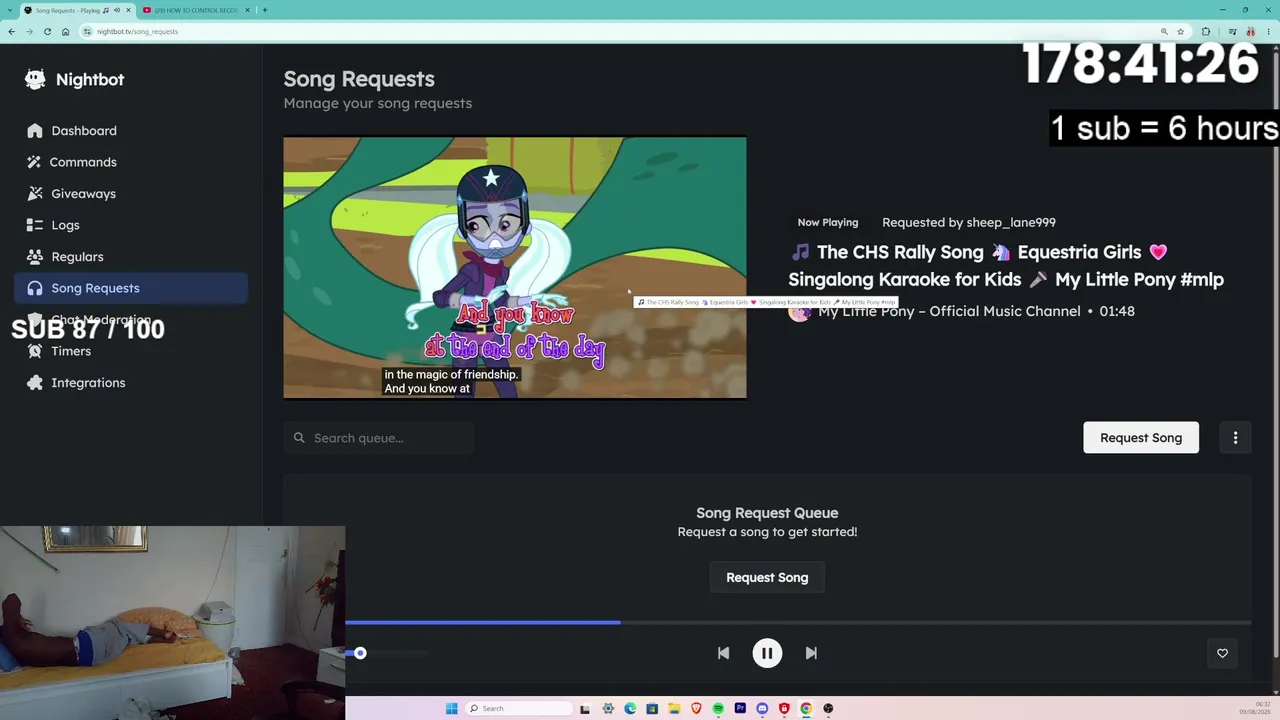This screenshot has width=1280, height=720.
Task: Click the Dashboard home icon
Action: point(35,131)
